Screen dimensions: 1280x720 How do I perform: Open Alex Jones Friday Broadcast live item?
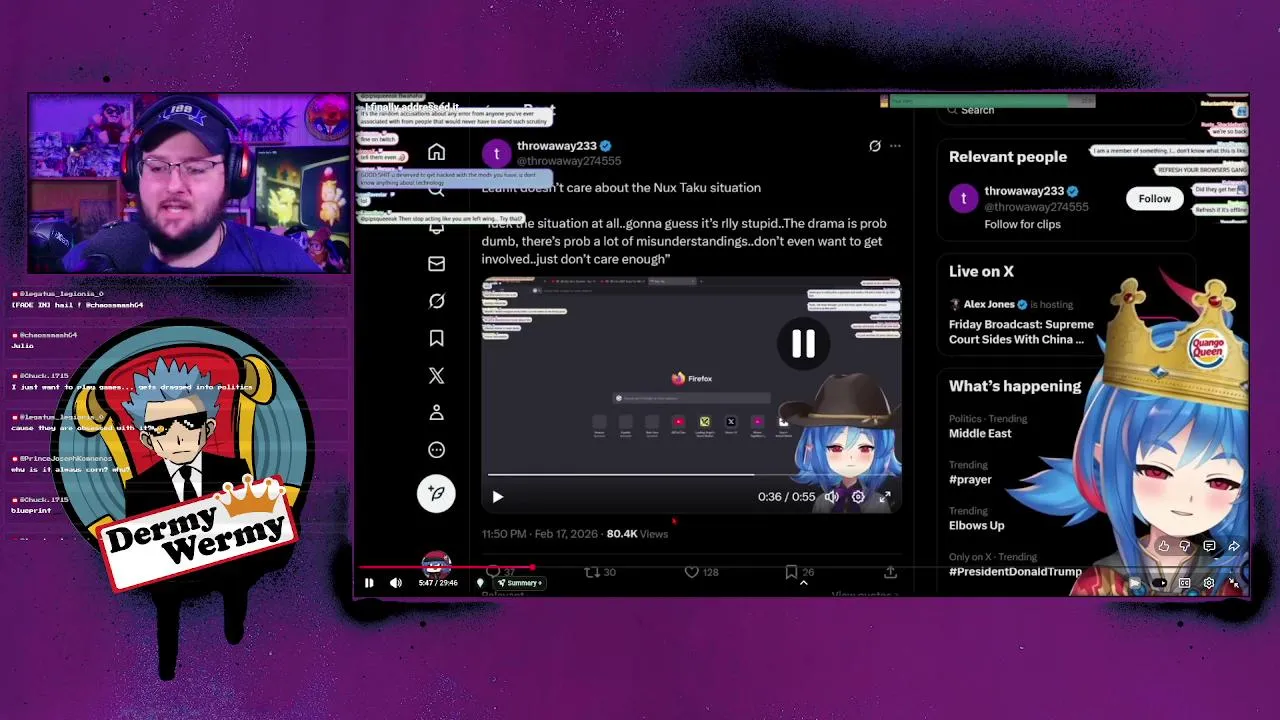[x=1022, y=332]
